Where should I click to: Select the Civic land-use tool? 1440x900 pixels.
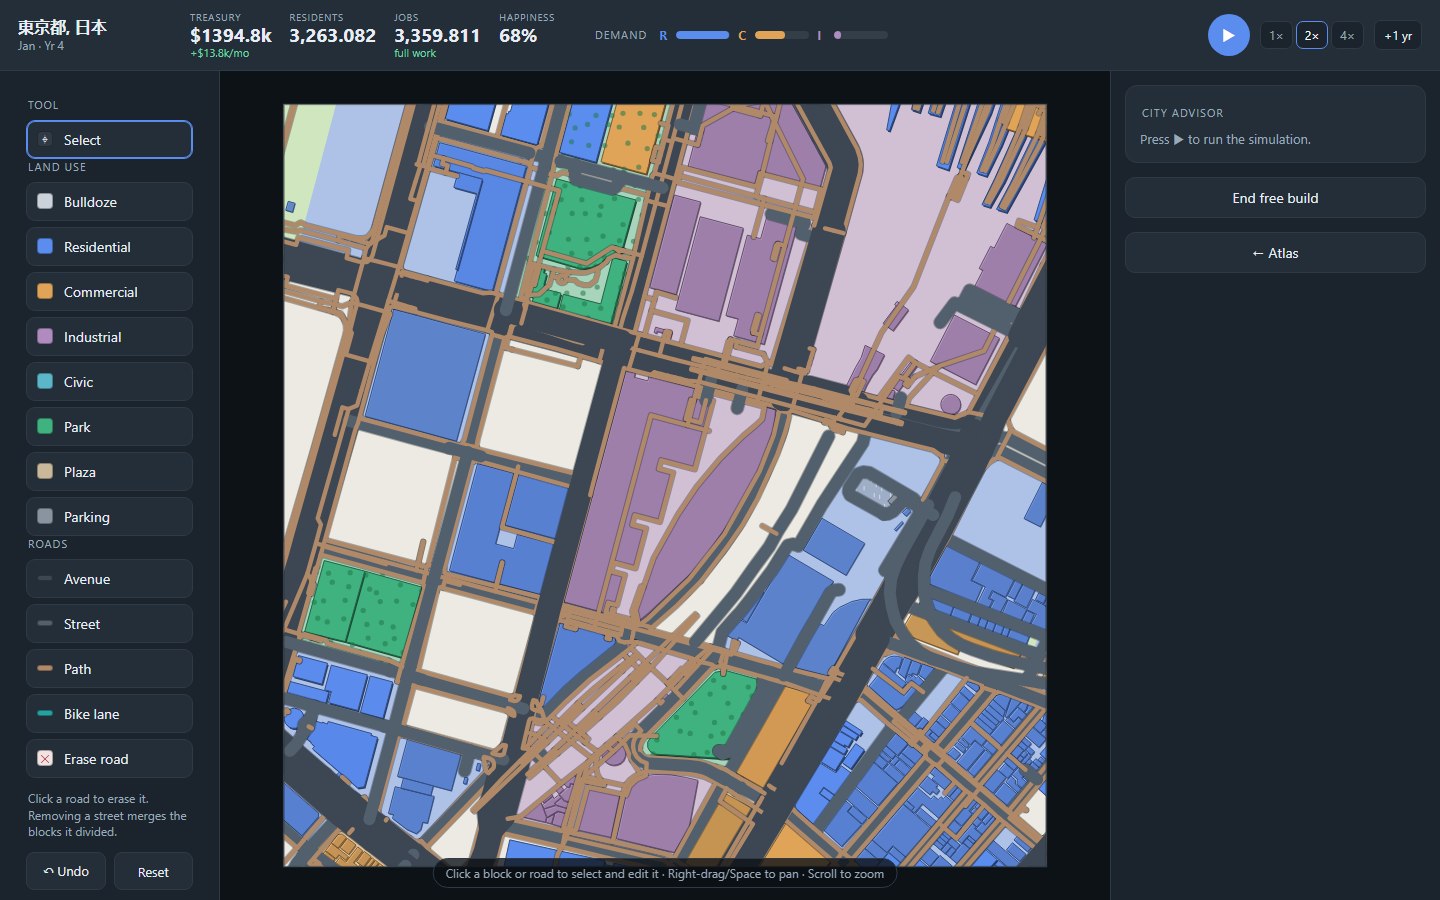109,382
